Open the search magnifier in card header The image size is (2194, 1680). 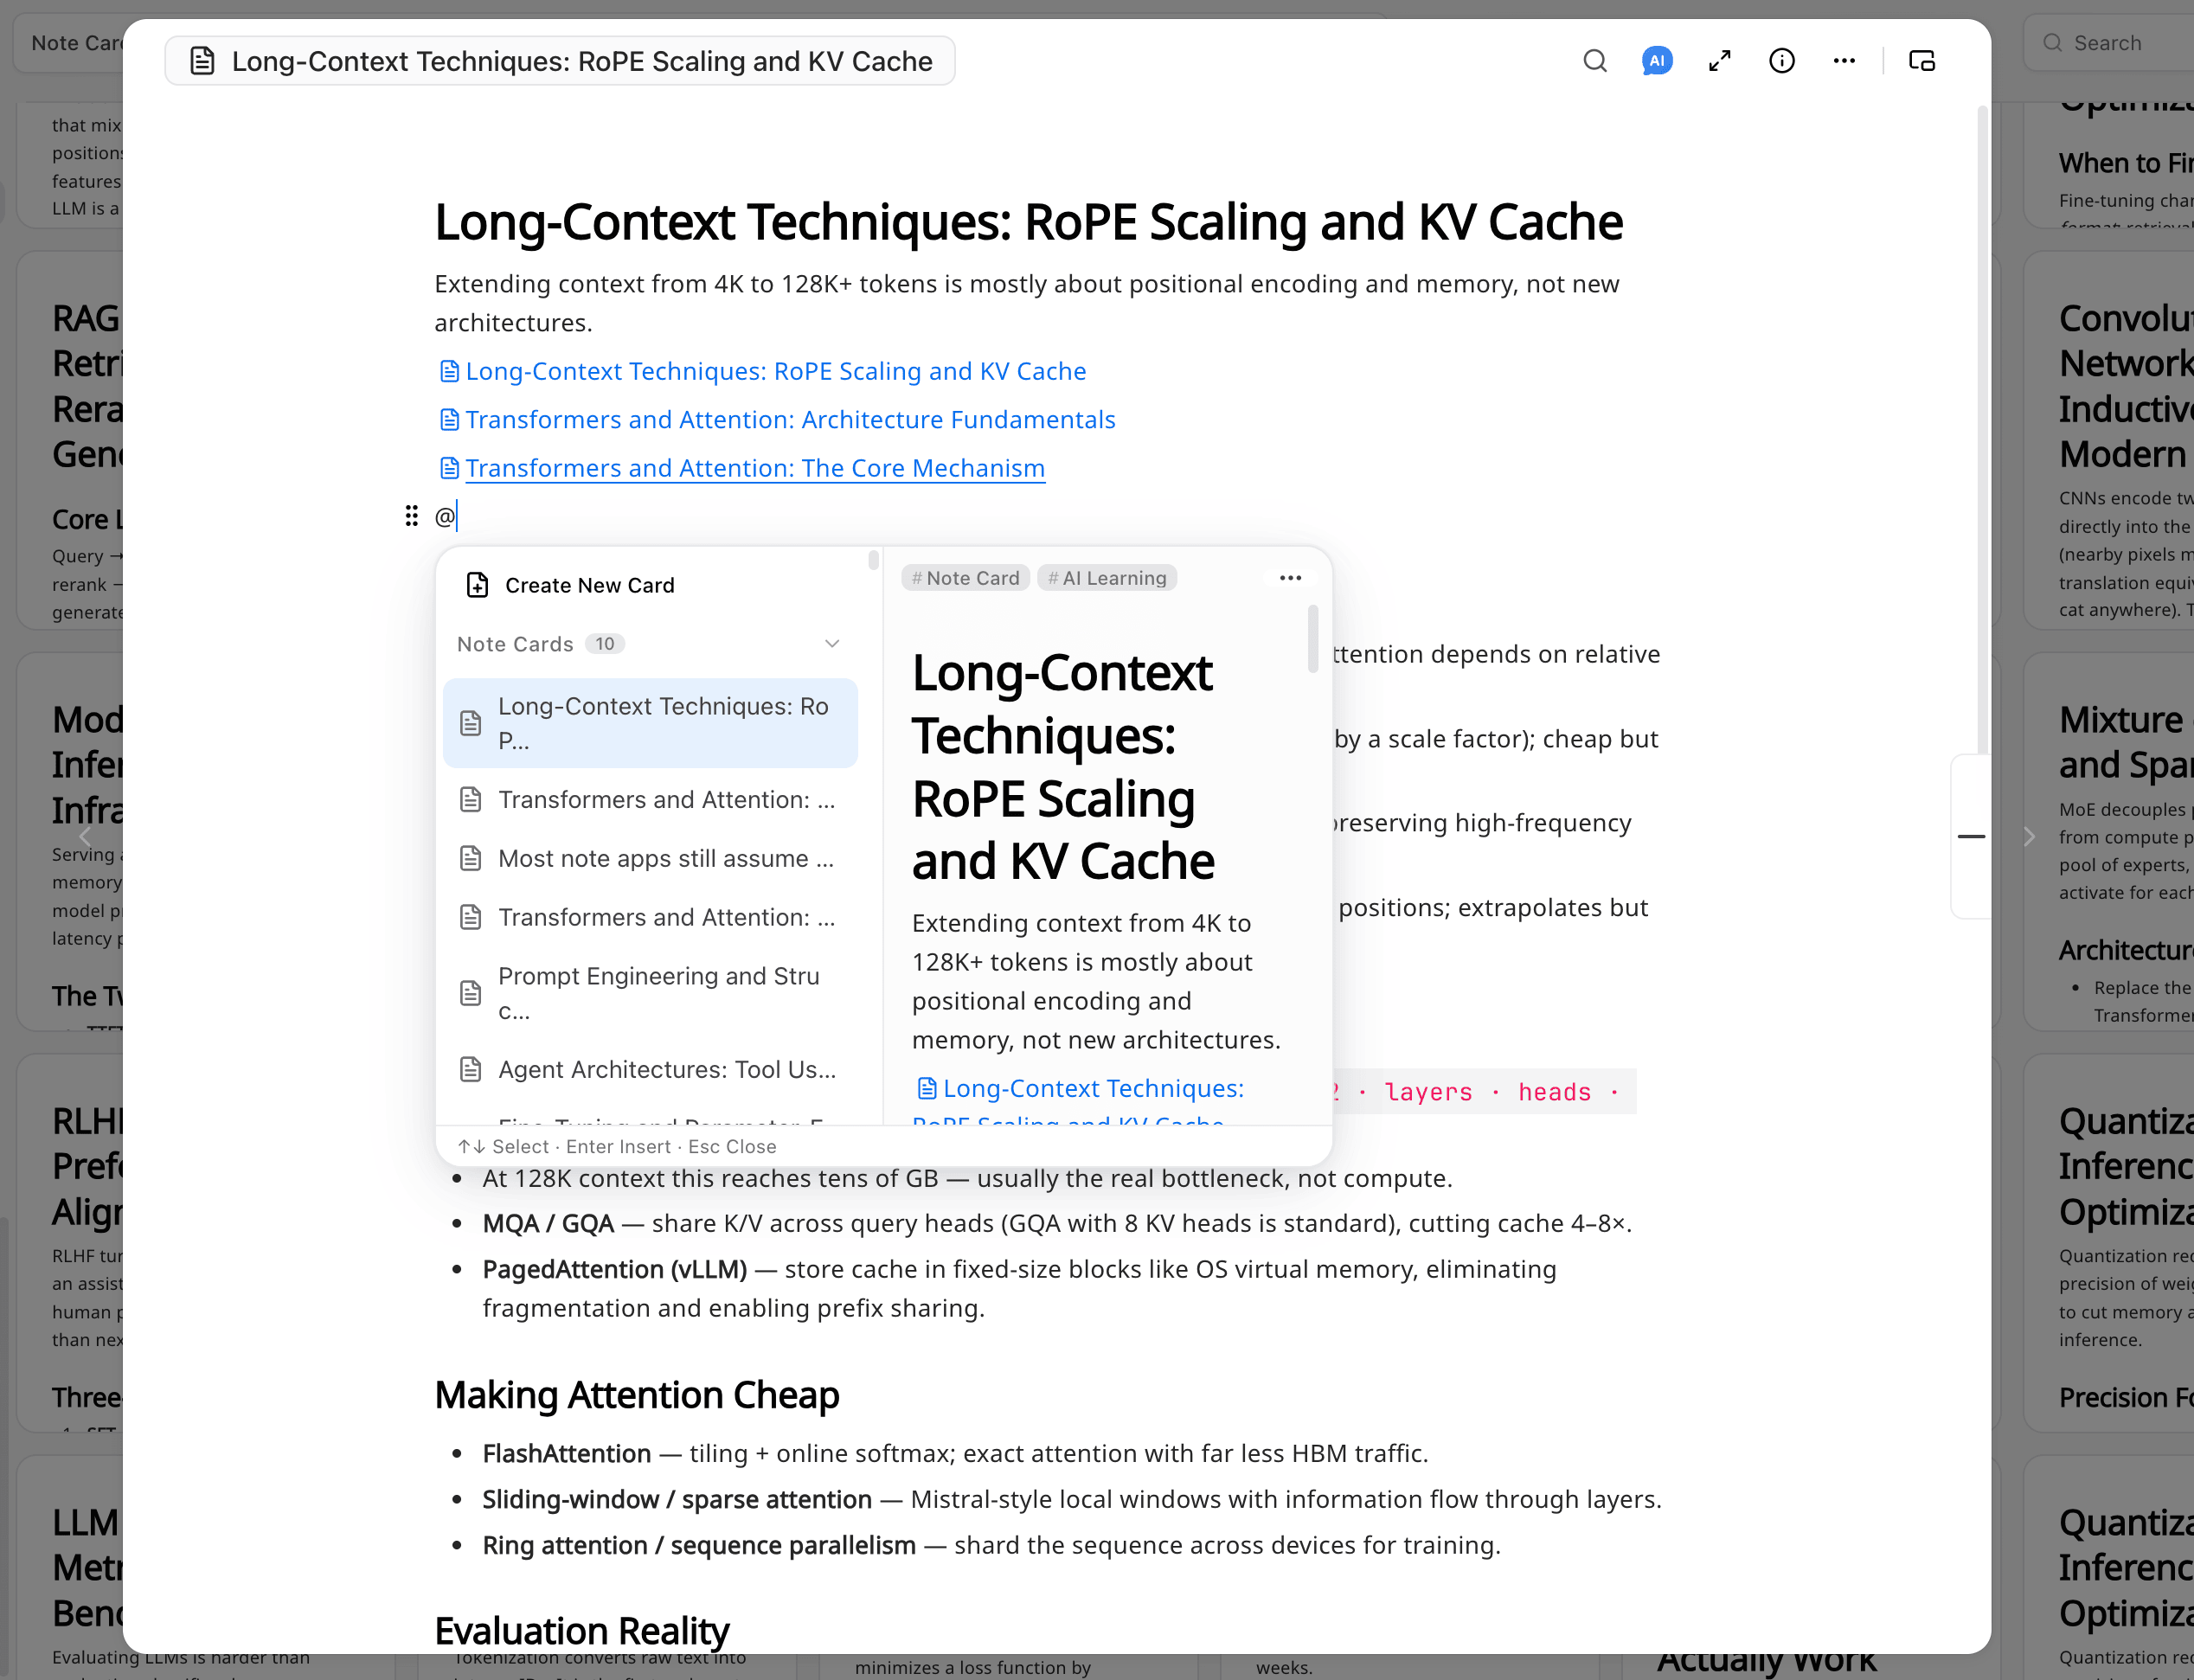[x=1595, y=61]
